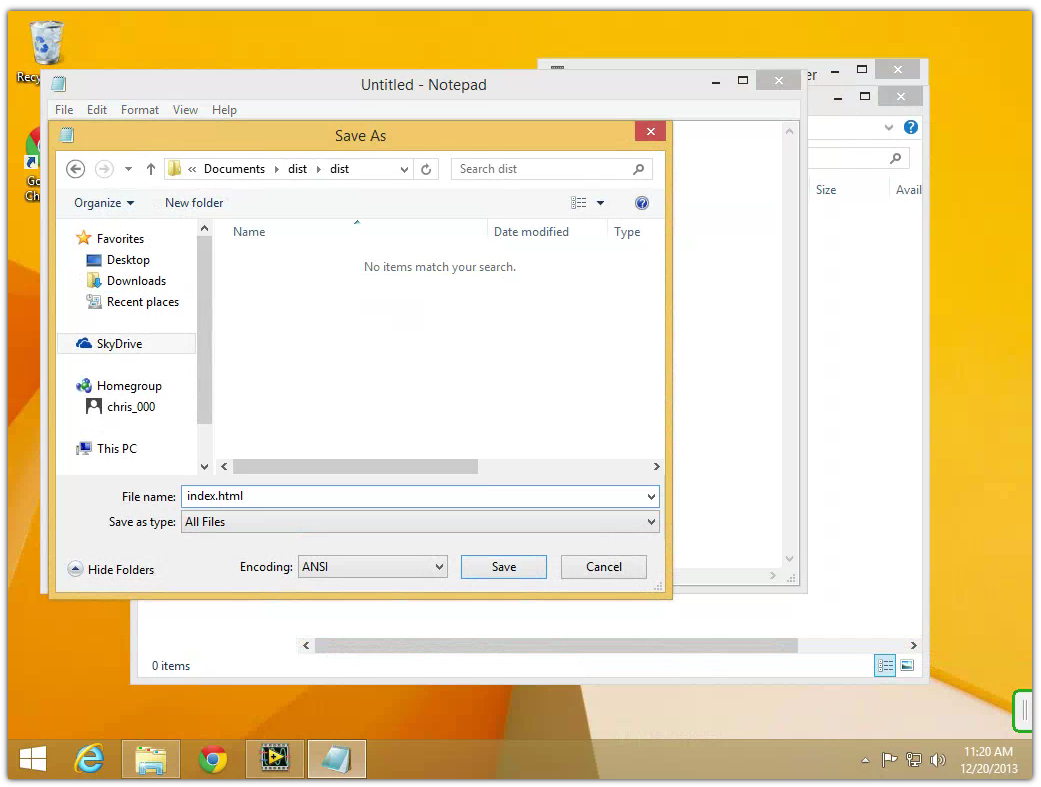Click the Back arrow in Save As dialog
This screenshot has width=1041, height=787.
[75, 169]
